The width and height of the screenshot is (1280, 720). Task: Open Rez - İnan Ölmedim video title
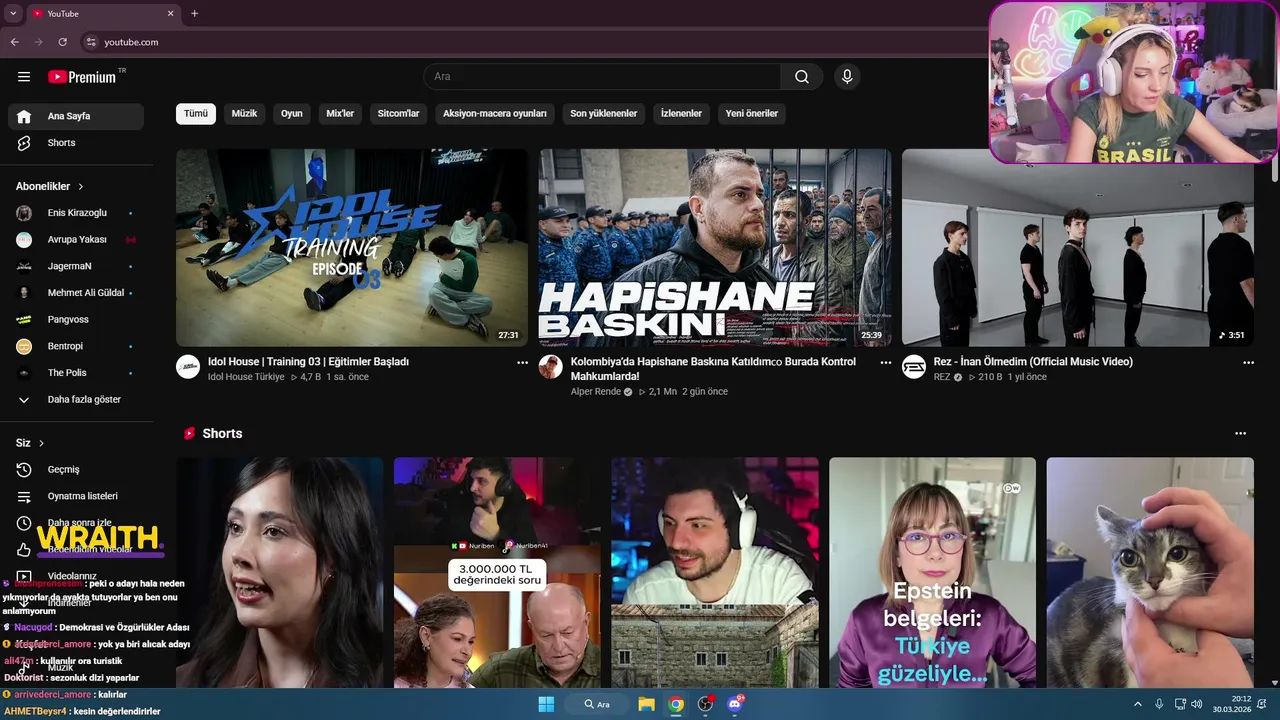pos(1033,362)
